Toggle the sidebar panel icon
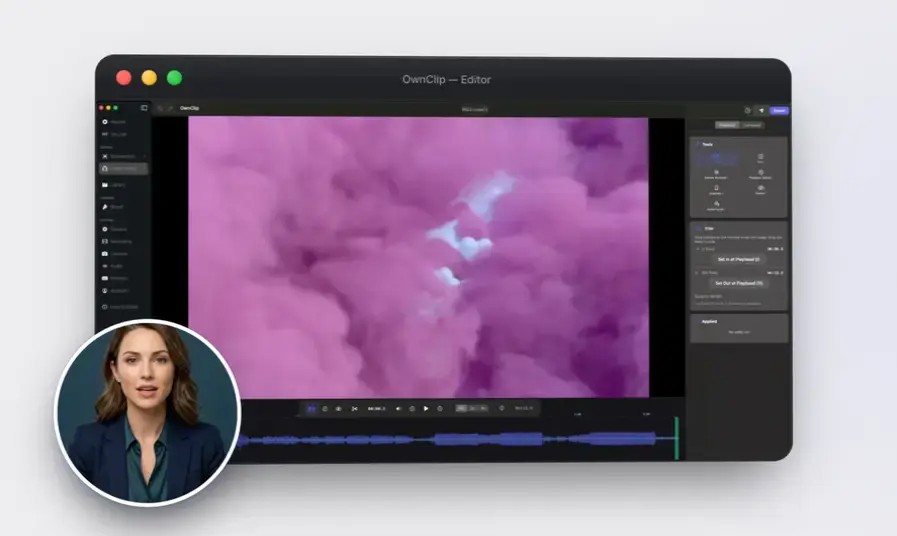Image resolution: width=897 pixels, height=536 pixels. (144, 108)
